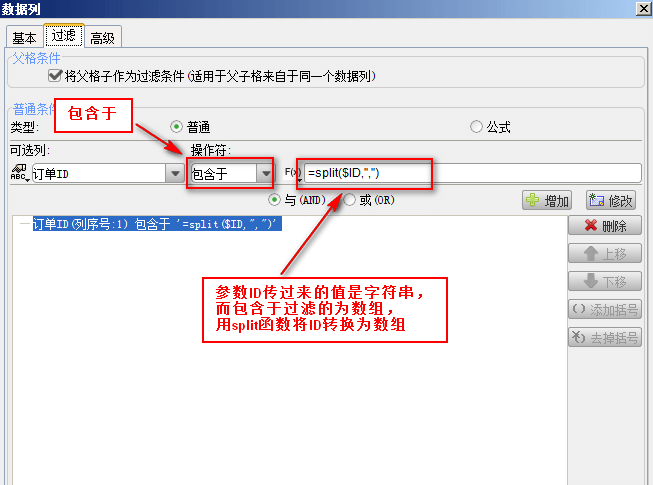Click the ABC column type icon
The image size is (653, 485).
pyautogui.click(x=19, y=172)
